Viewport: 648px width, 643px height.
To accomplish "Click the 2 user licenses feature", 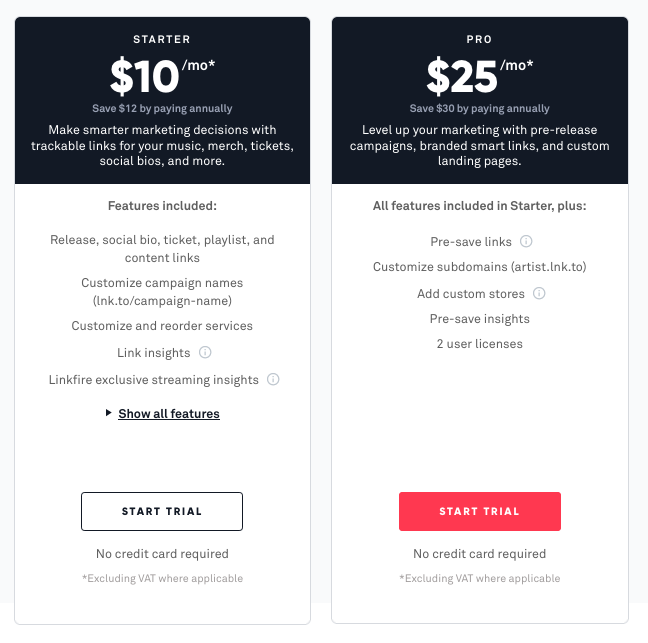I will 479,344.
